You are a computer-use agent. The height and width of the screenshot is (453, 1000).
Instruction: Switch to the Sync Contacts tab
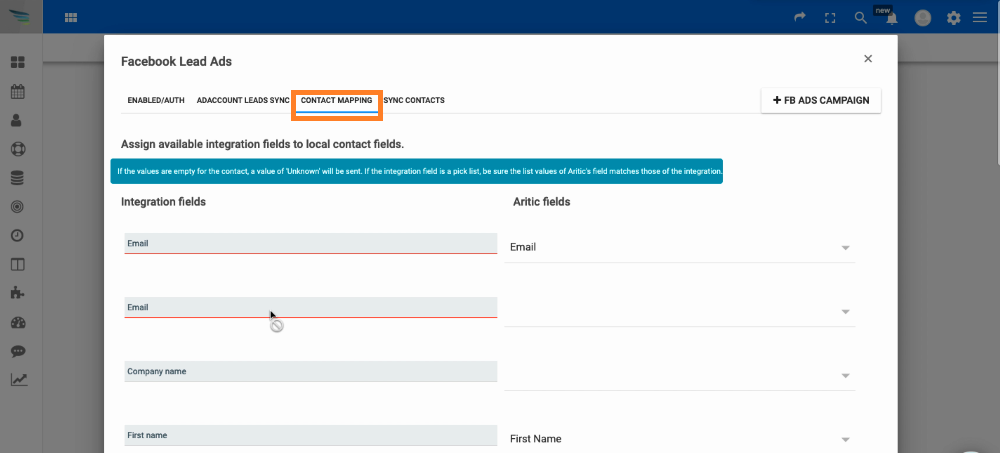point(414,101)
